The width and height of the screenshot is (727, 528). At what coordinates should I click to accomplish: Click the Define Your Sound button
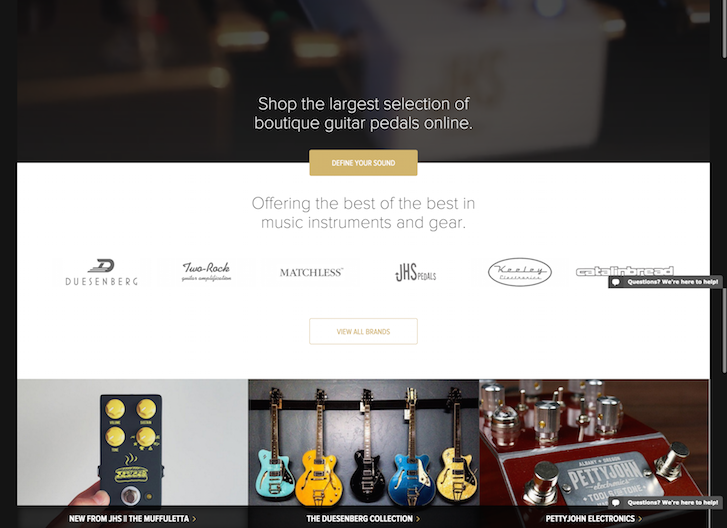pos(364,163)
